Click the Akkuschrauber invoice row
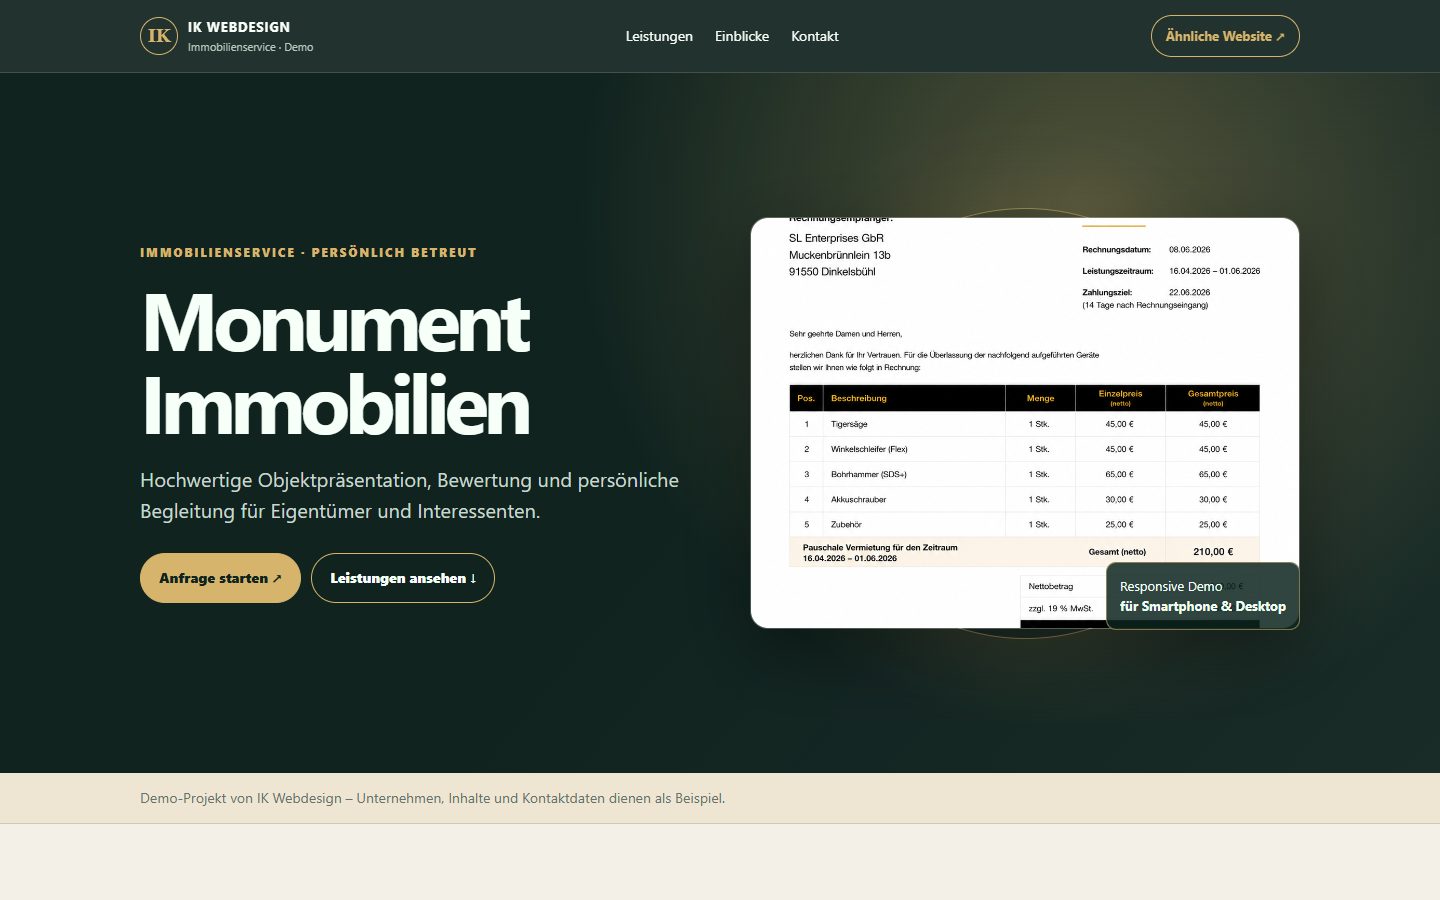 tap(1024, 499)
